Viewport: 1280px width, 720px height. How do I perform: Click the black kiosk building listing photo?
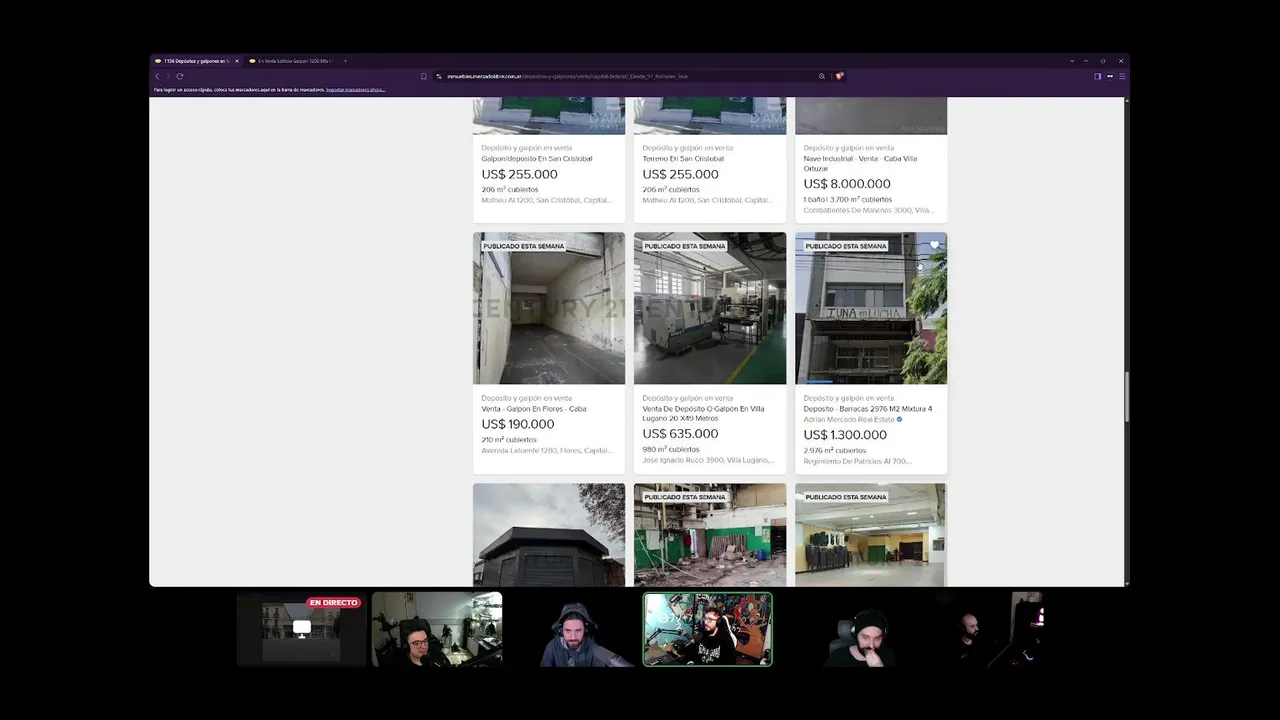549,535
